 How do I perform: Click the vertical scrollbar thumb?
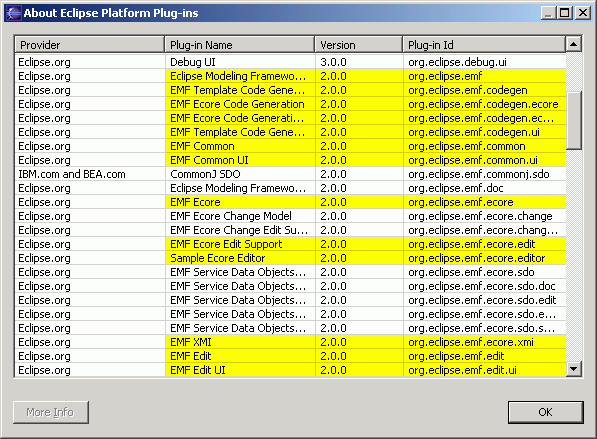pos(573,121)
